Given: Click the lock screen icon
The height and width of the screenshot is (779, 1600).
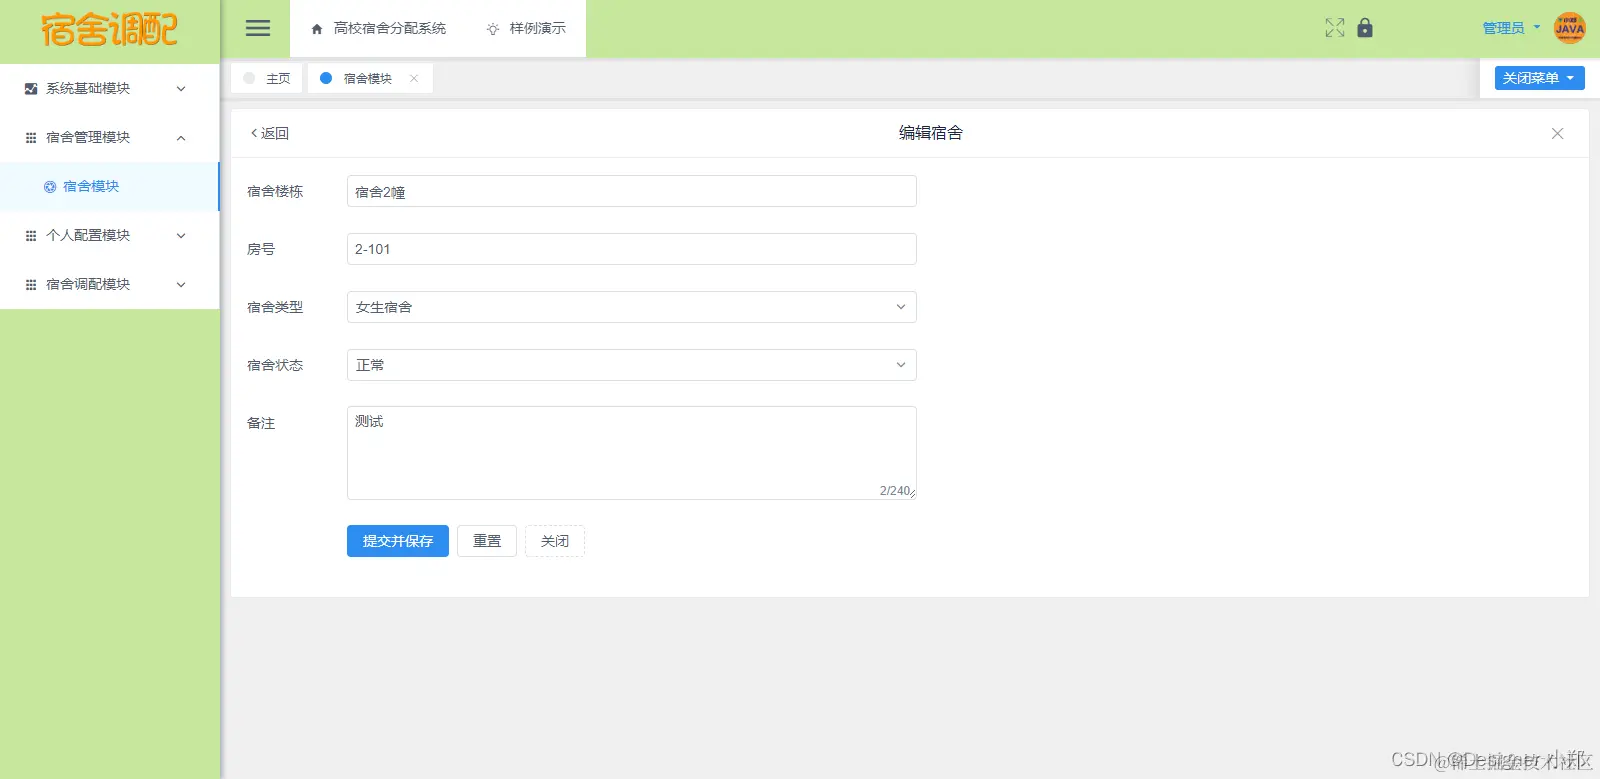Looking at the screenshot, I should pyautogui.click(x=1365, y=28).
